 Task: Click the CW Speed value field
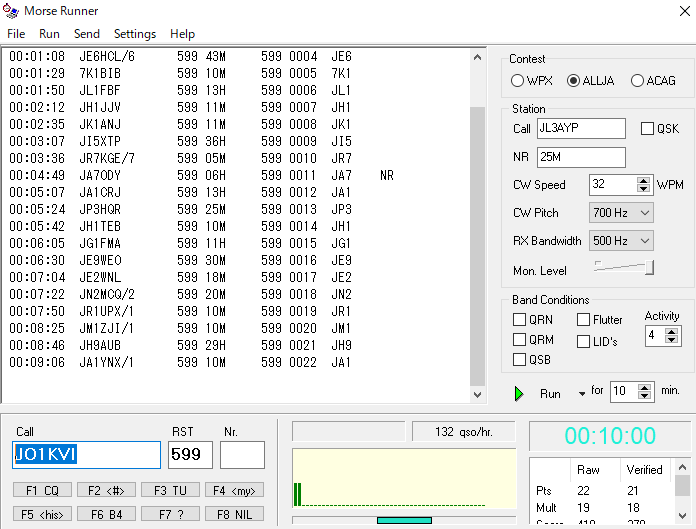[x=613, y=185]
